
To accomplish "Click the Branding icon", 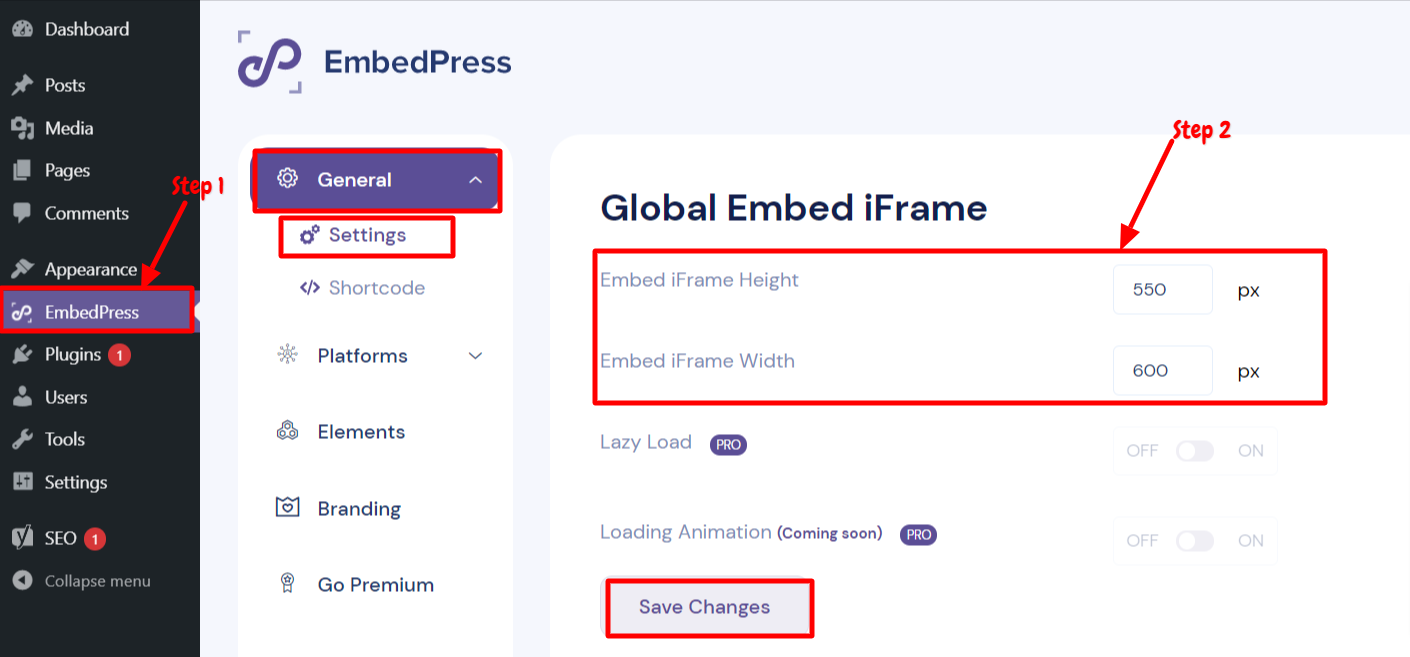I will point(288,508).
